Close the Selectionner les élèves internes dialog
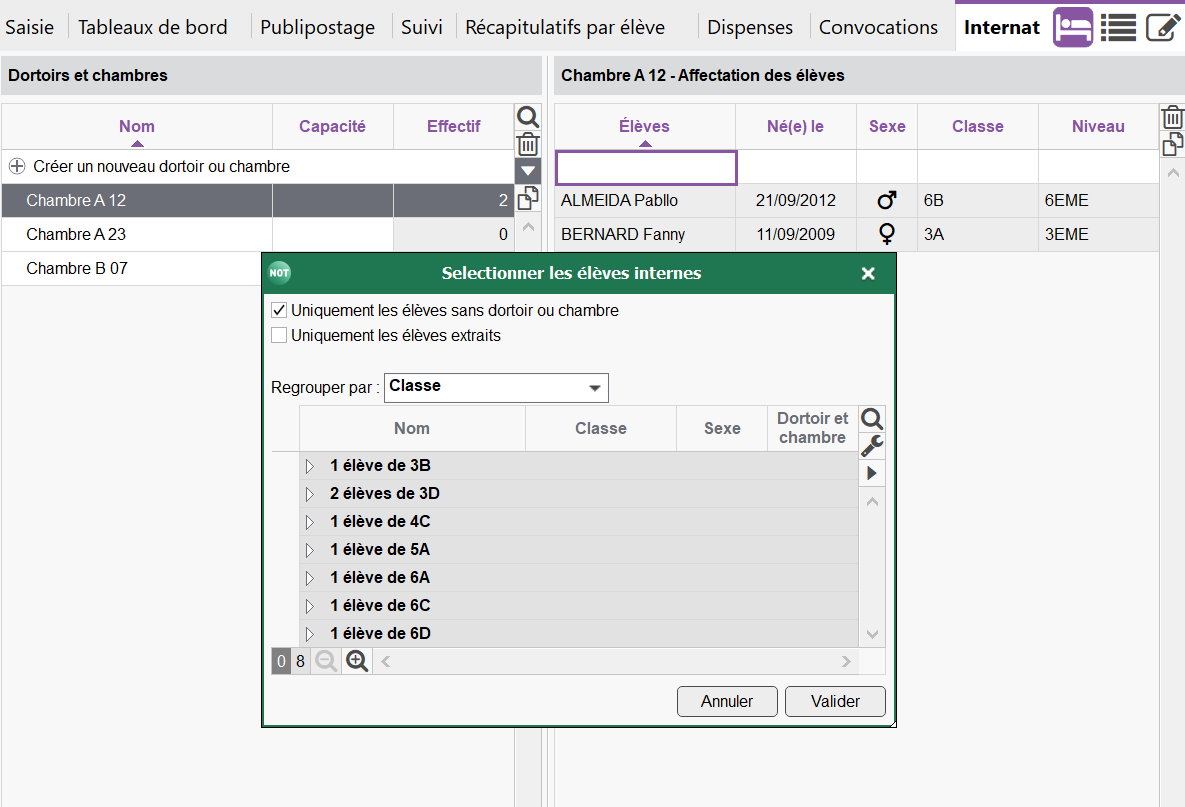 [868, 274]
